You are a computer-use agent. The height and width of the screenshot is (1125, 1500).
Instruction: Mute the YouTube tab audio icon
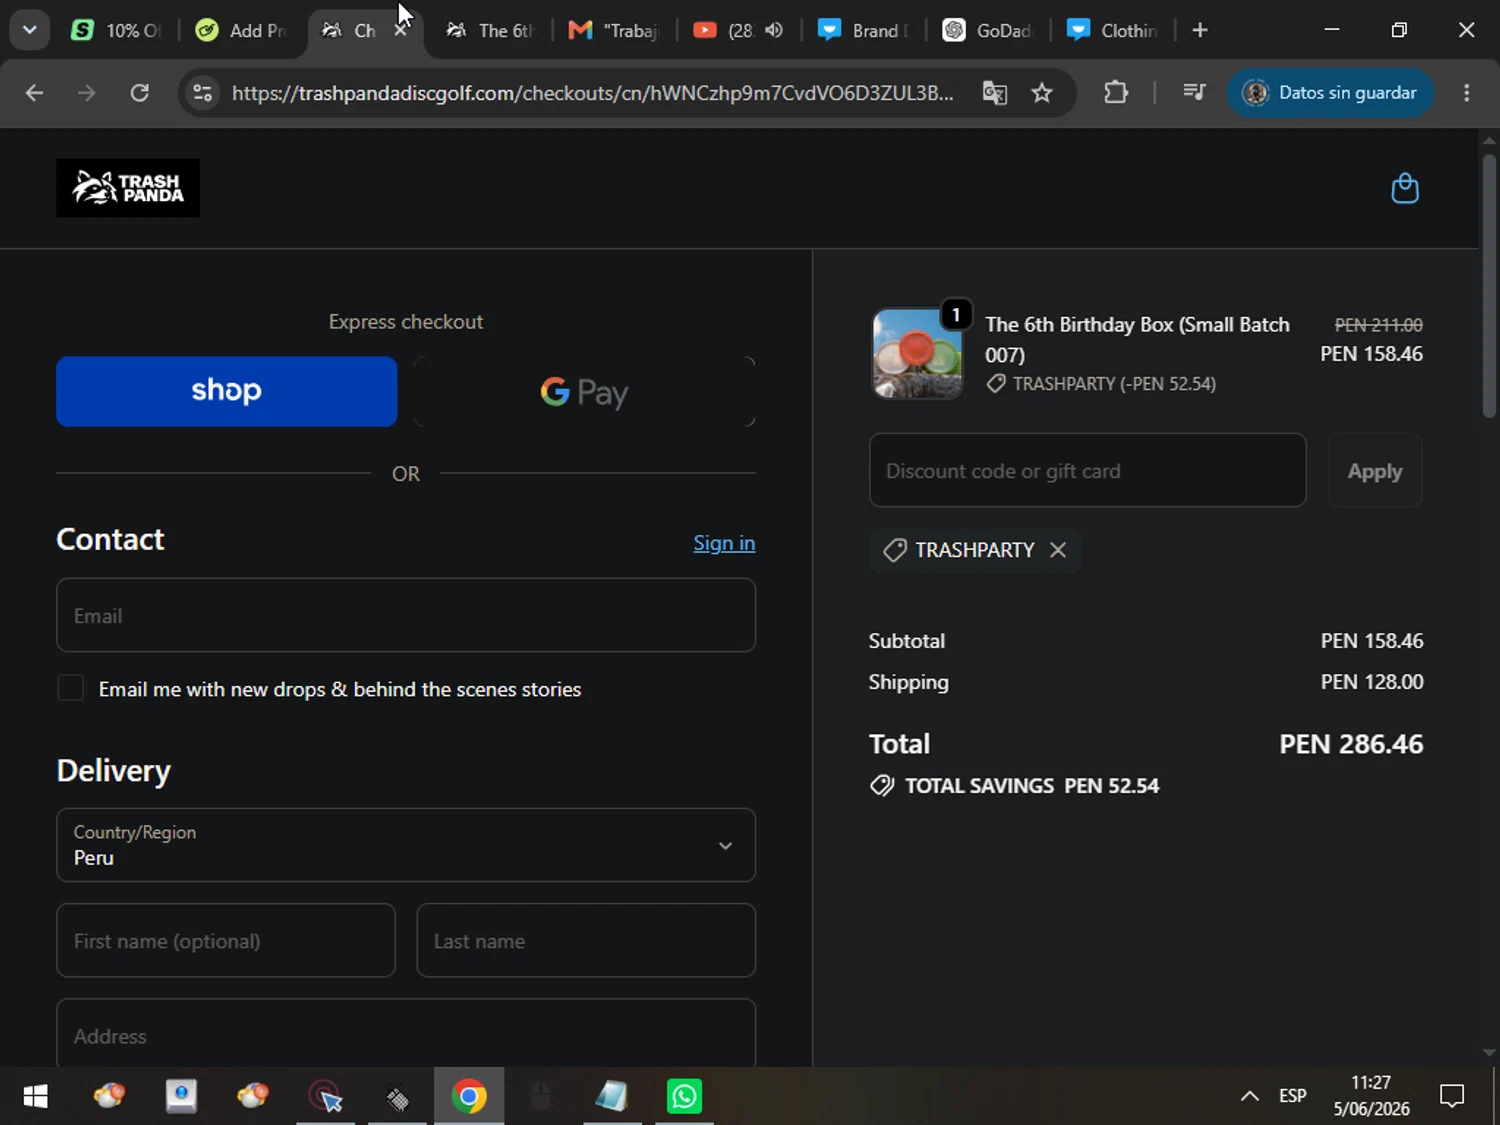pyautogui.click(x=774, y=30)
